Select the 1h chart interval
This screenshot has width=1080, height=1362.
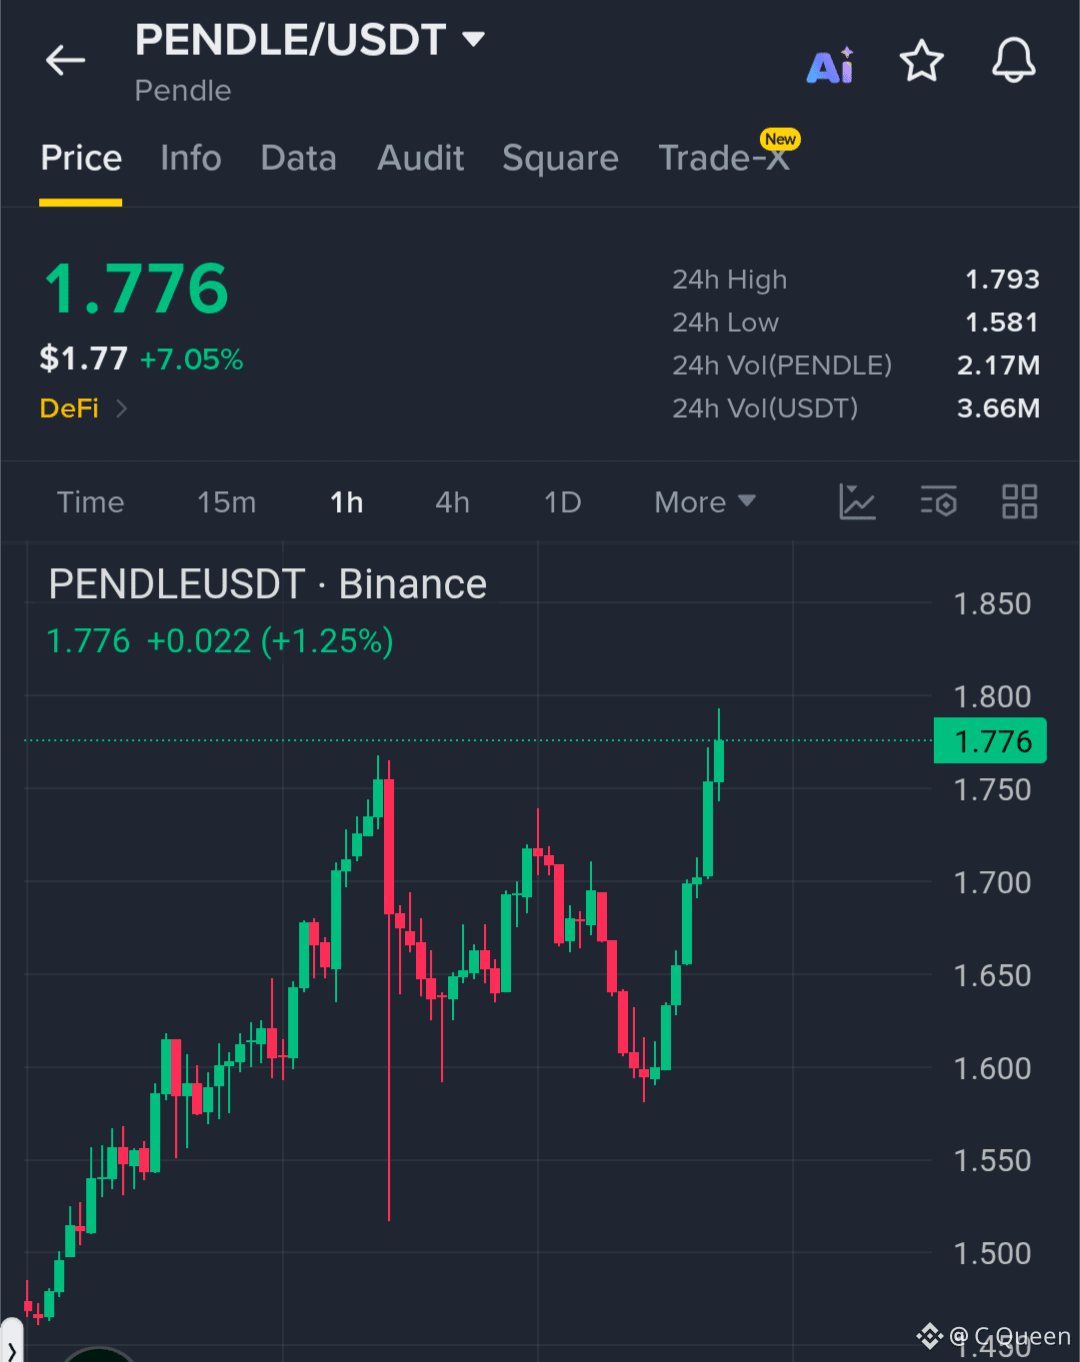coord(347,502)
